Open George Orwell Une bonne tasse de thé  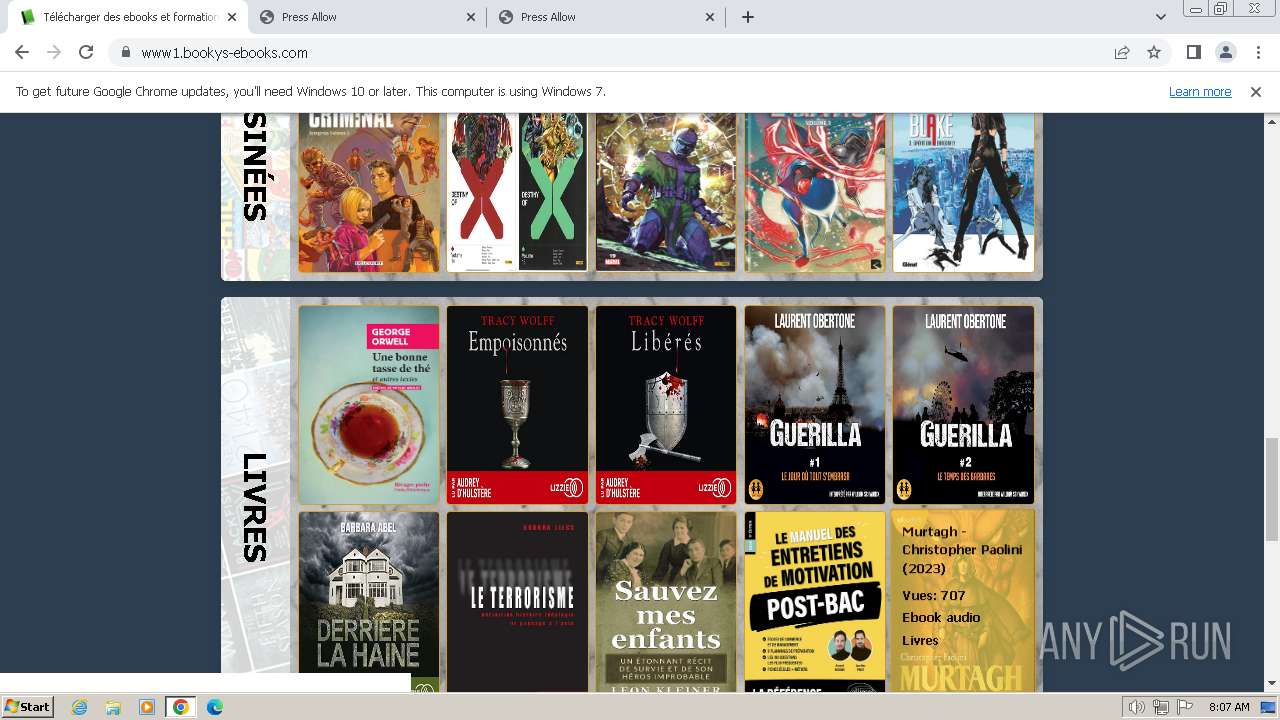coord(369,405)
